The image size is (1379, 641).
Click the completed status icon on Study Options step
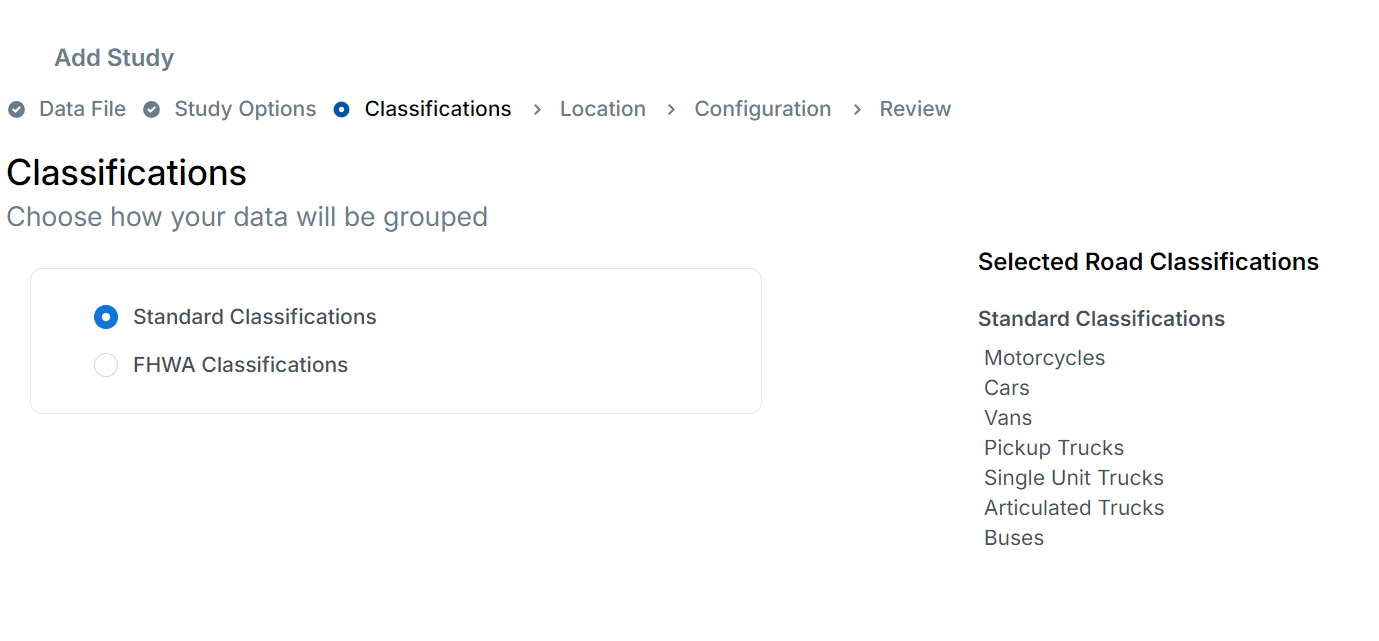point(150,109)
